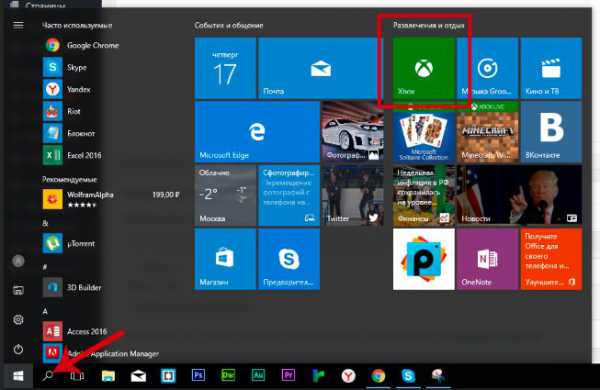Launch the Xbox tile
Screen dimensions: 600x390
point(424,68)
